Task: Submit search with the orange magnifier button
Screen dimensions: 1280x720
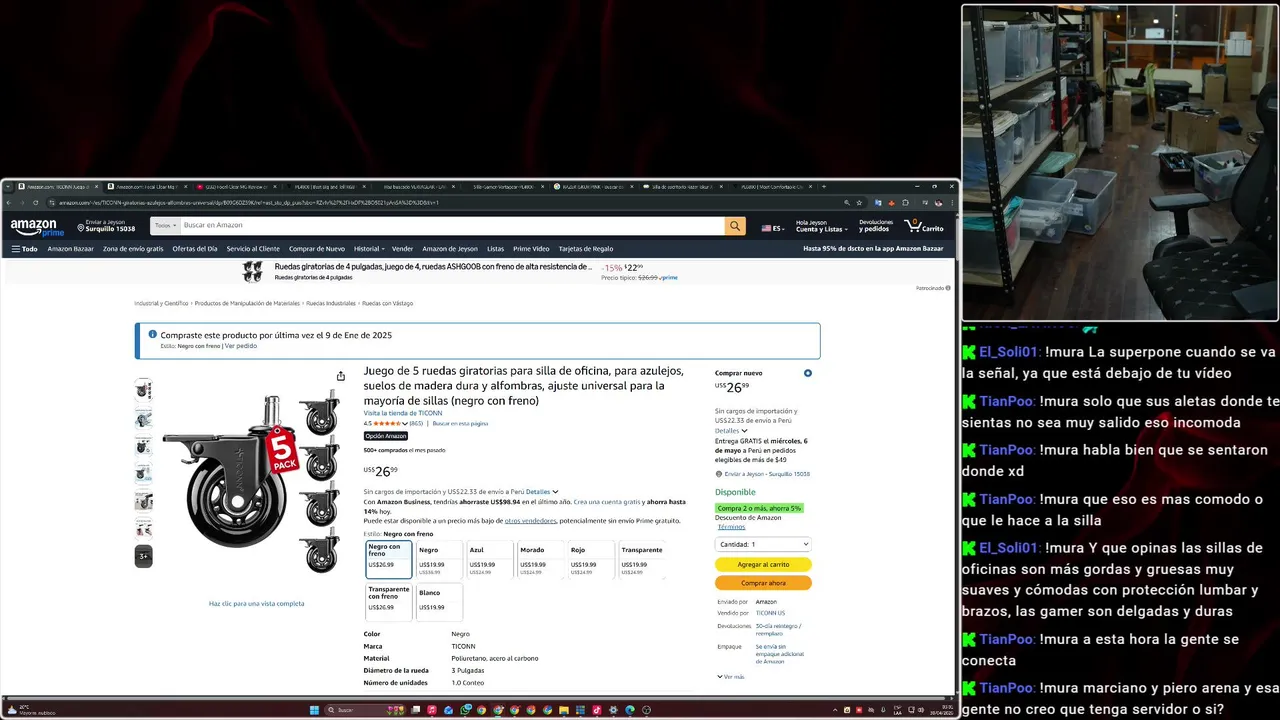Action: click(x=736, y=226)
